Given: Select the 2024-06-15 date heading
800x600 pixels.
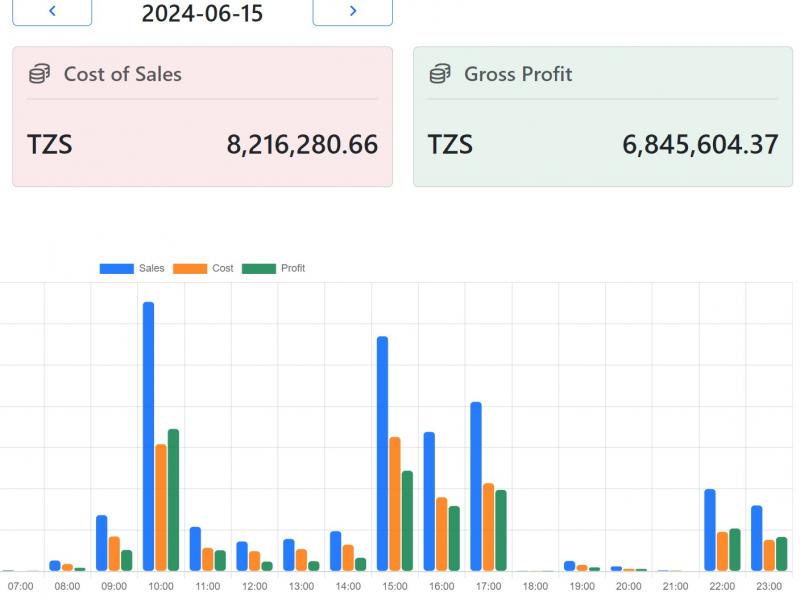Looking at the screenshot, I should coord(202,13).
